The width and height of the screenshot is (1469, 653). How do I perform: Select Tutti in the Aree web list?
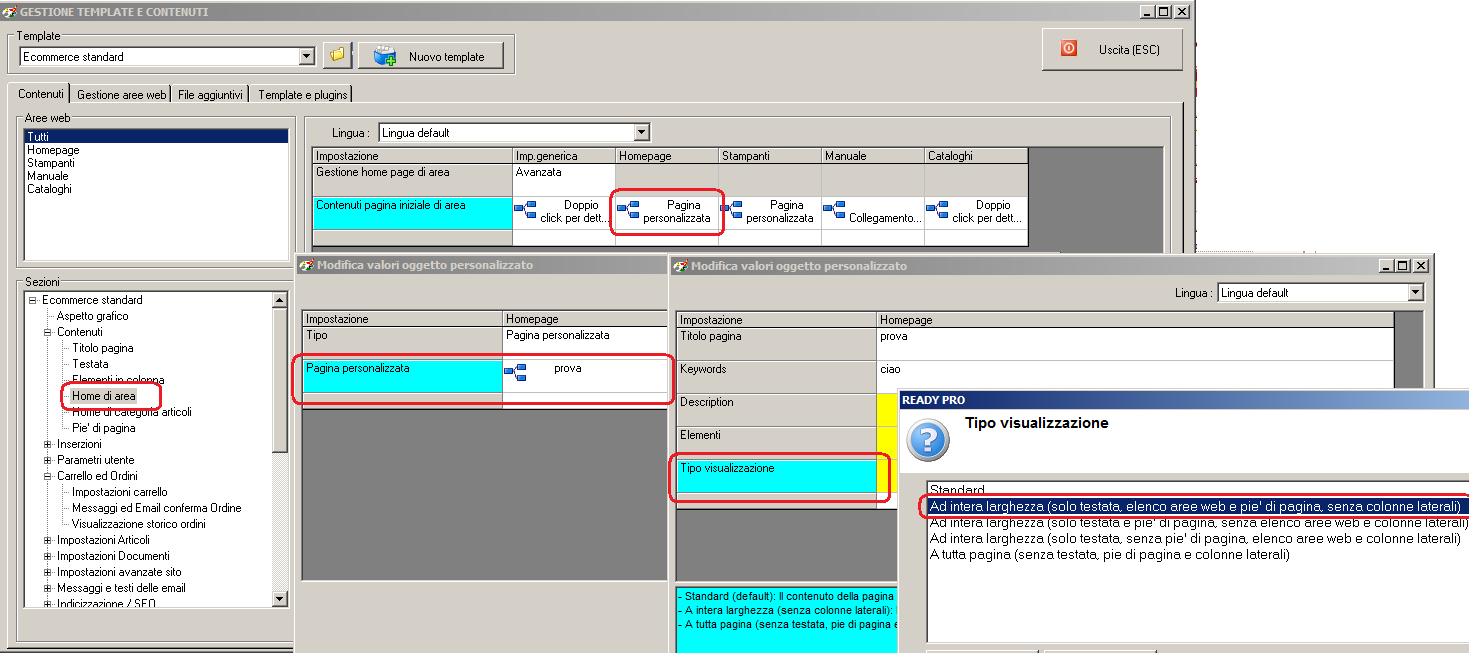[x=156, y=137]
